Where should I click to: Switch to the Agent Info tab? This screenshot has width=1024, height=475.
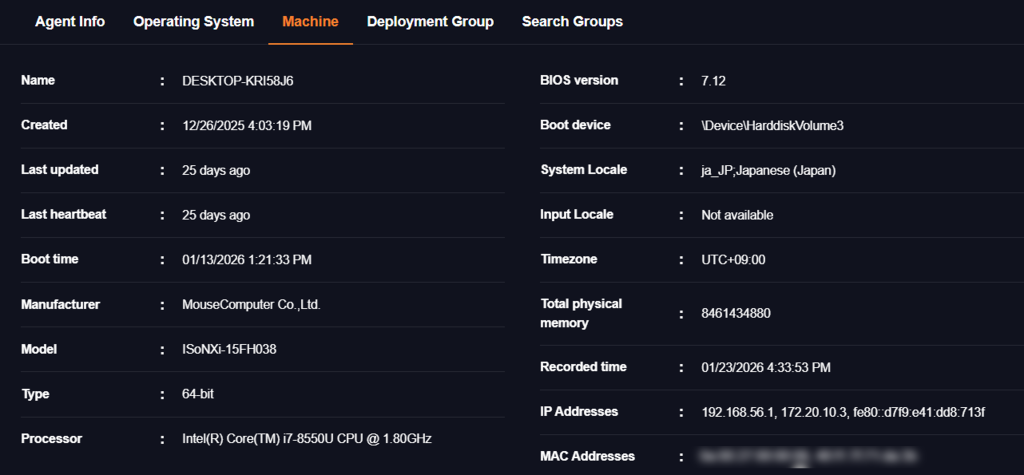coord(70,21)
